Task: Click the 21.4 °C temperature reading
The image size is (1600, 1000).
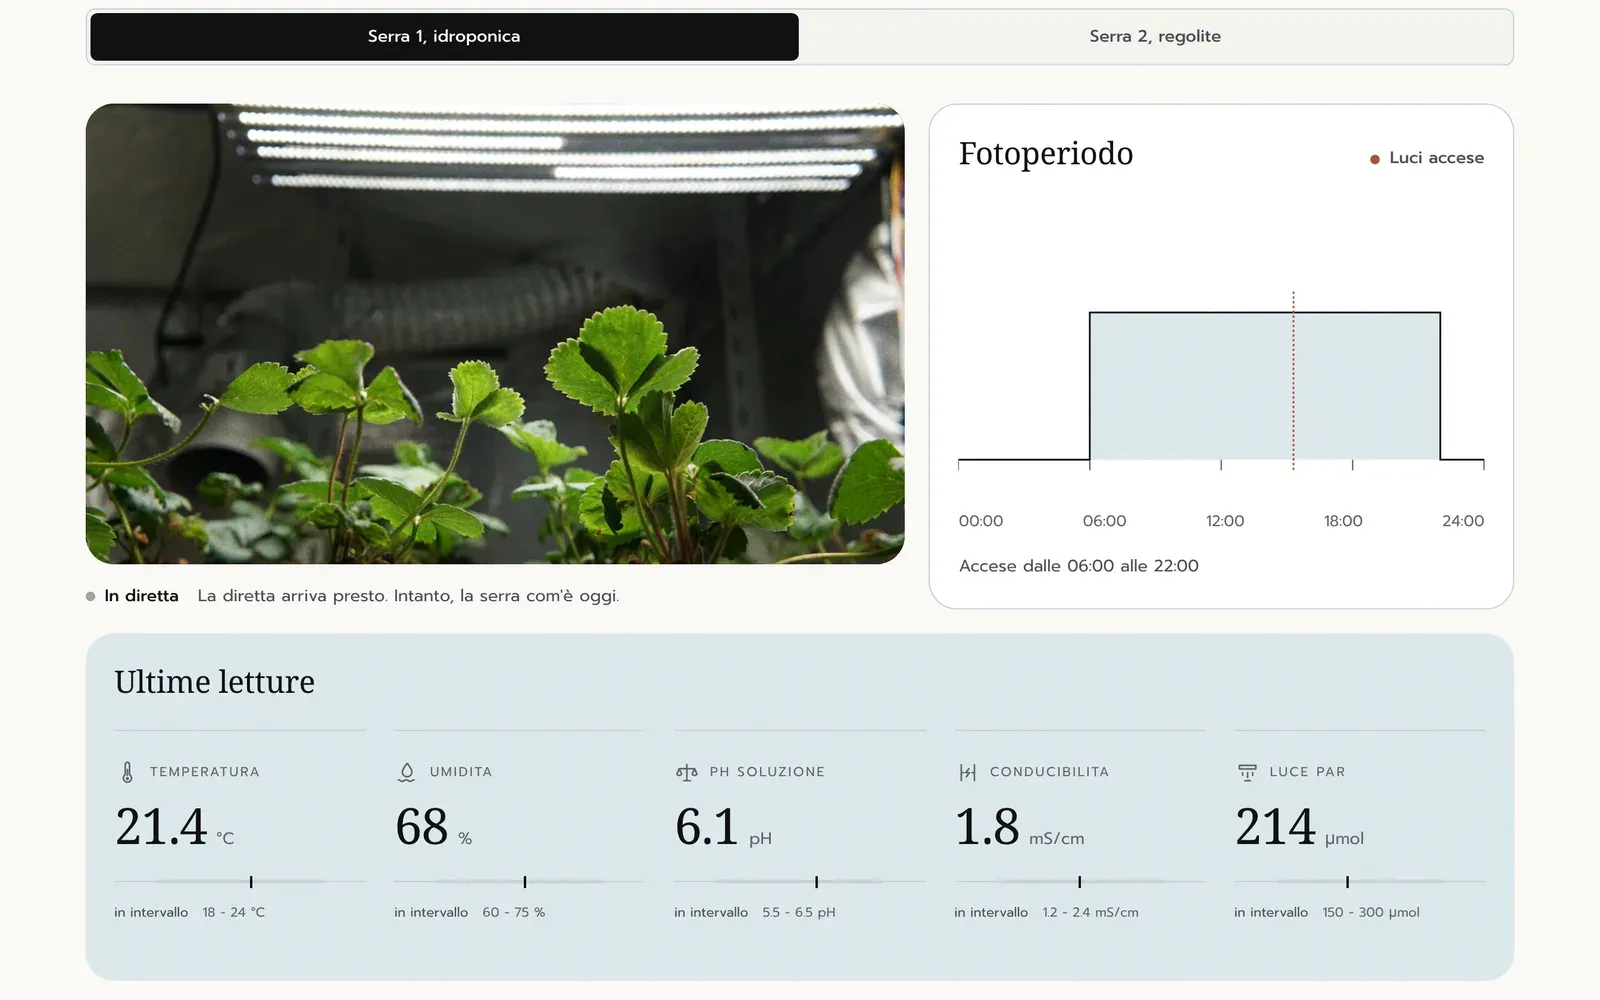Action: [175, 828]
